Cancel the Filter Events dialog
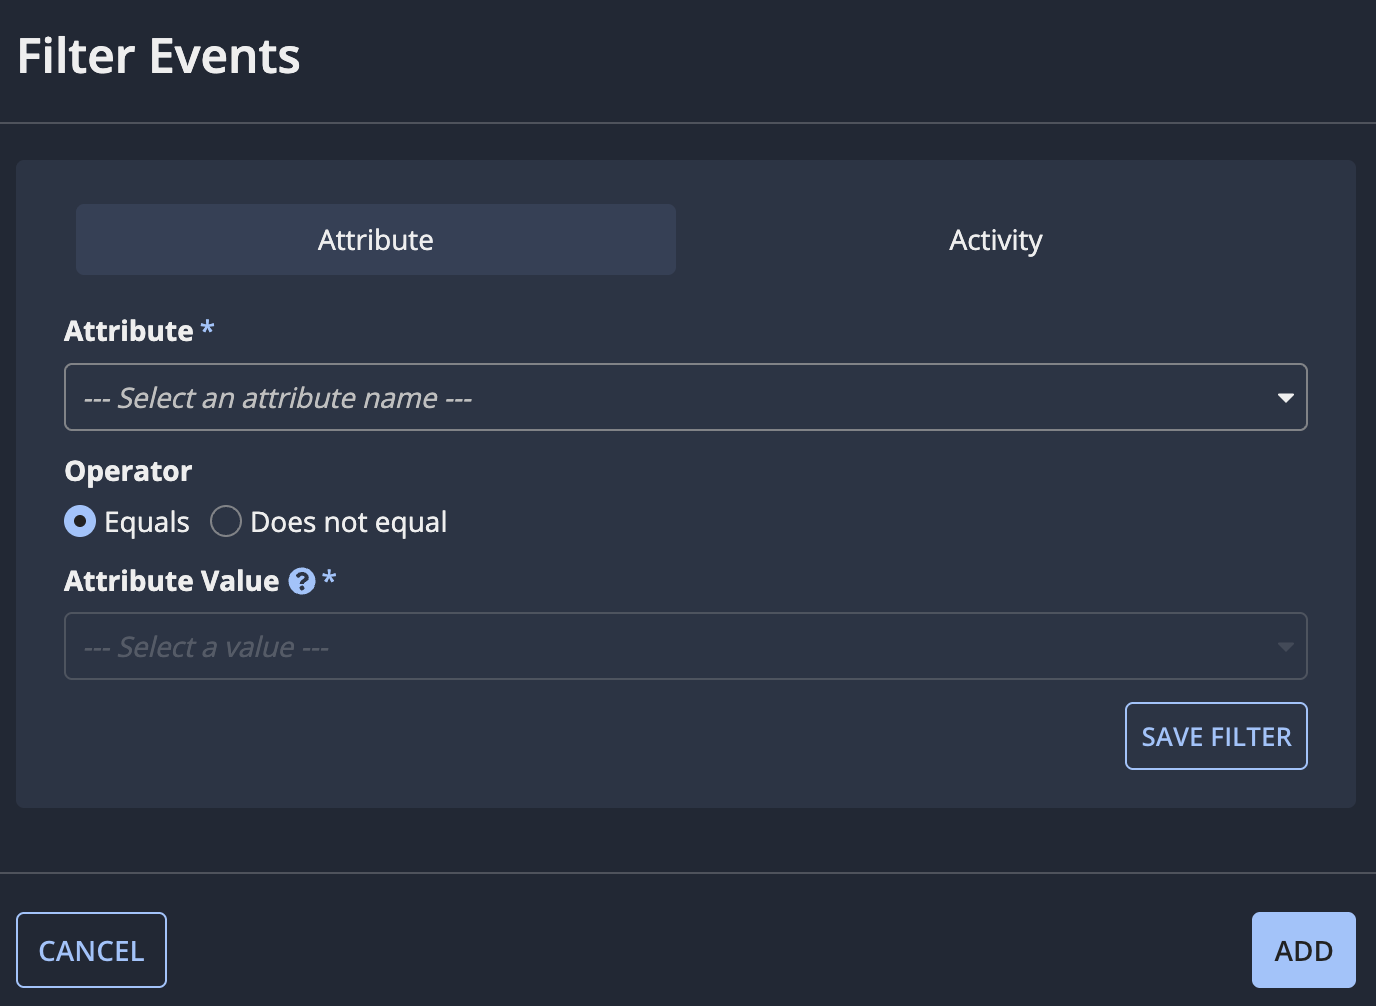The width and height of the screenshot is (1376, 1006). (x=91, y=950)
